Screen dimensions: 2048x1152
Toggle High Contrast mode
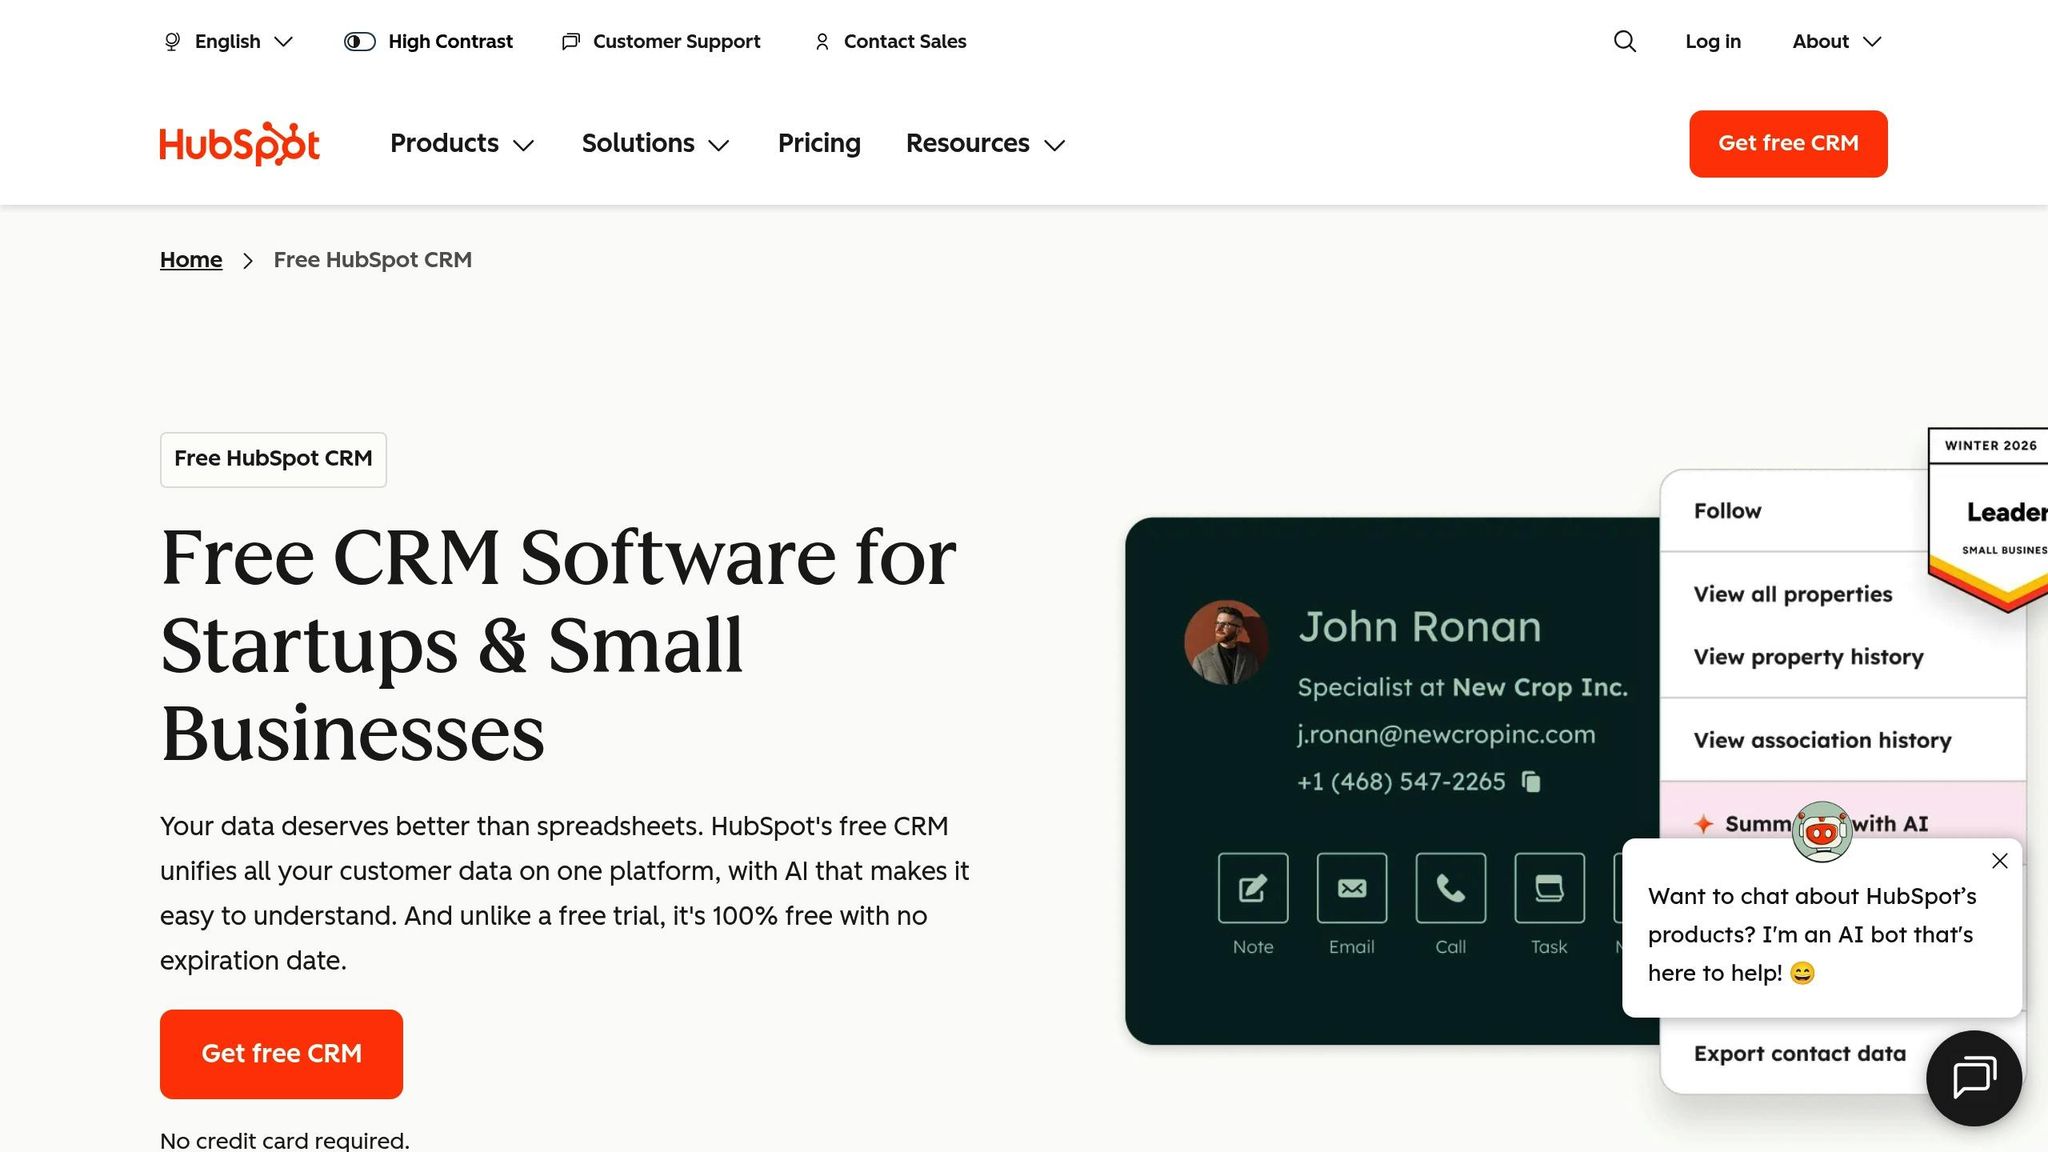[428, 41]
